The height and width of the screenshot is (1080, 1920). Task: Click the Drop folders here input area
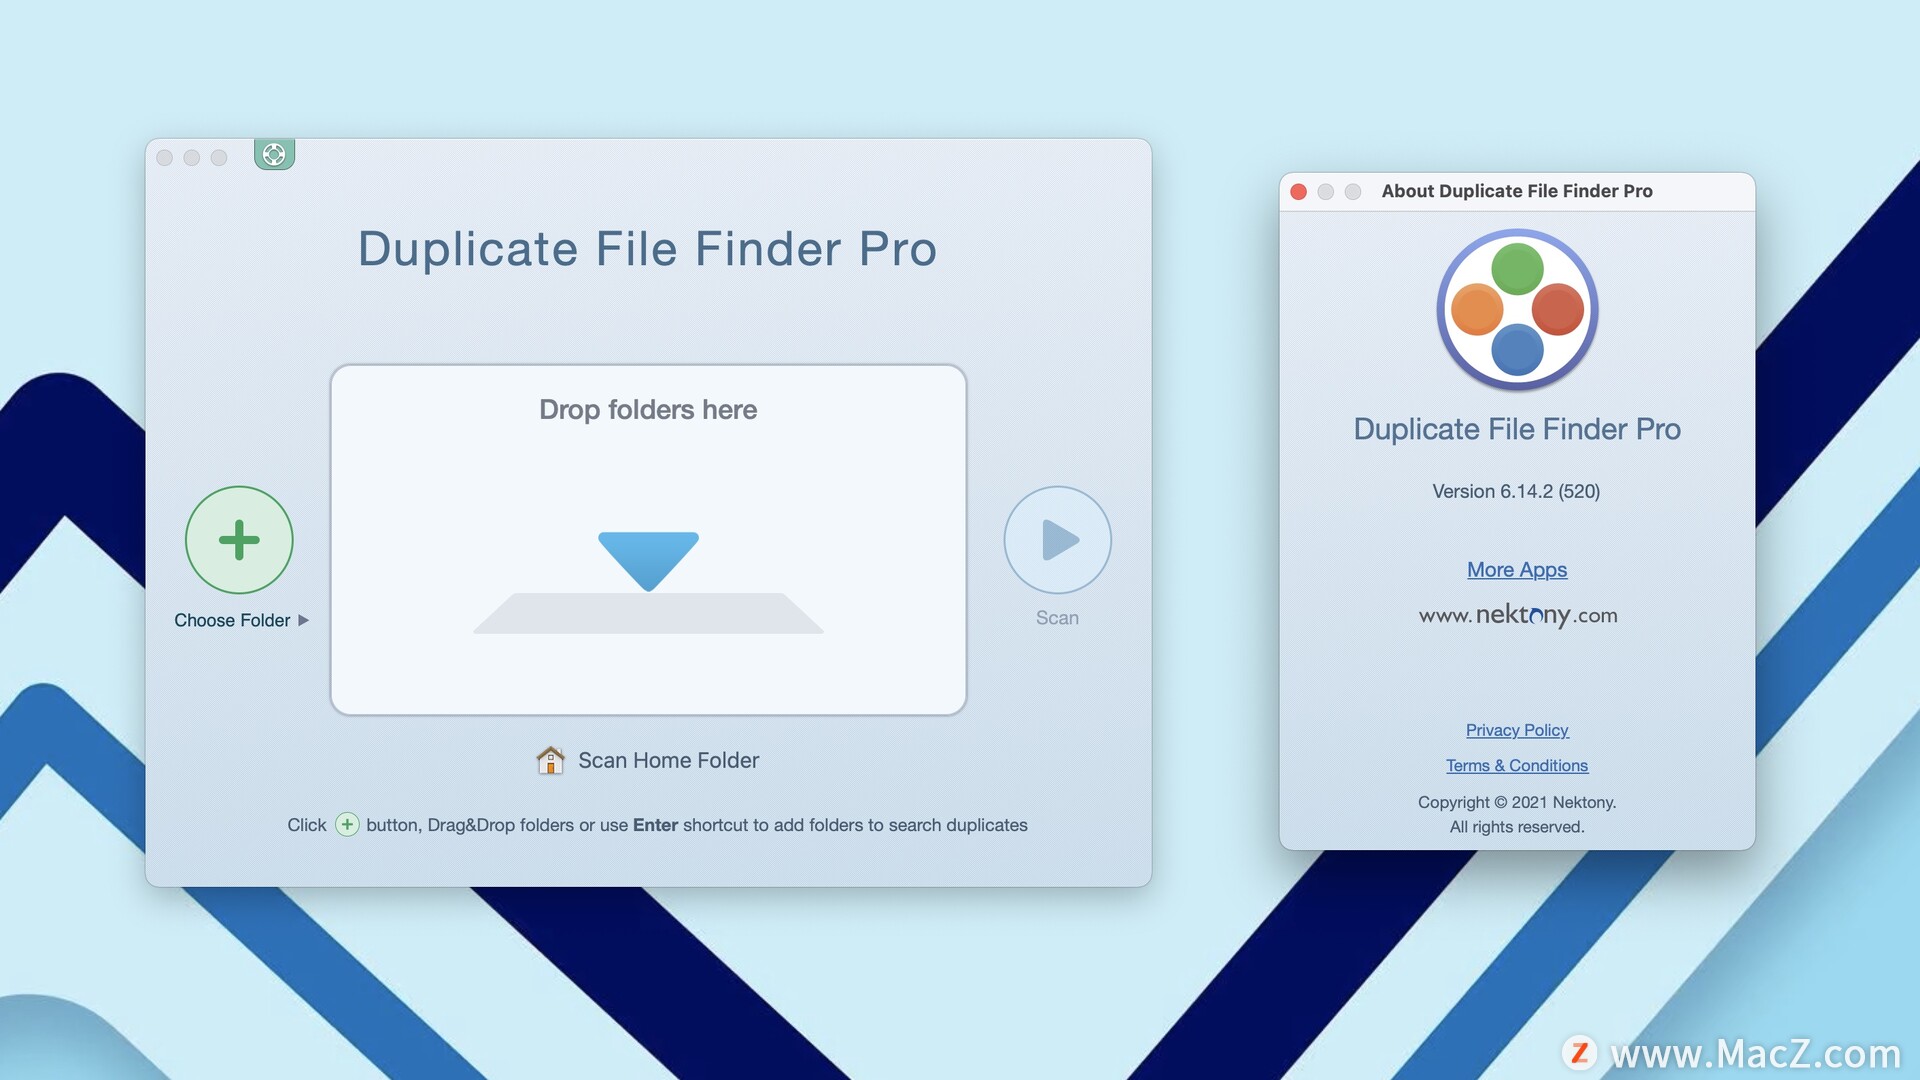click(x=647, y=538)
